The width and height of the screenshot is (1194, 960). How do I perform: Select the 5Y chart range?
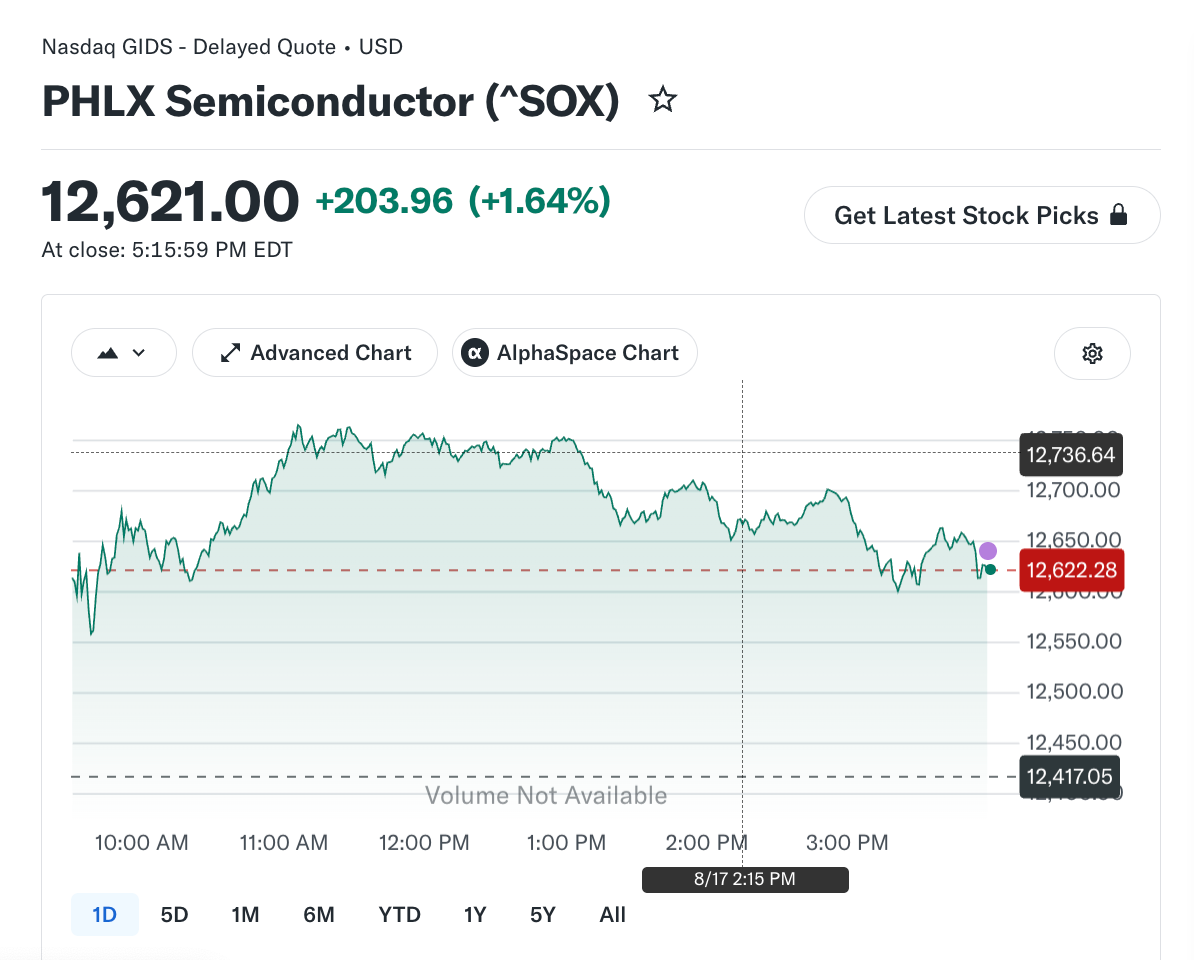tap(543, 914)
